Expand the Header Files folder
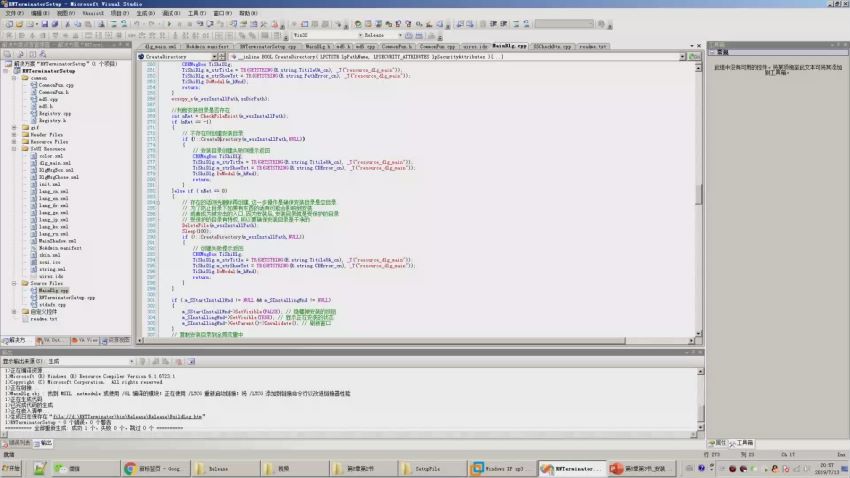This screenshot has height=478, width=850. point(14,135)
